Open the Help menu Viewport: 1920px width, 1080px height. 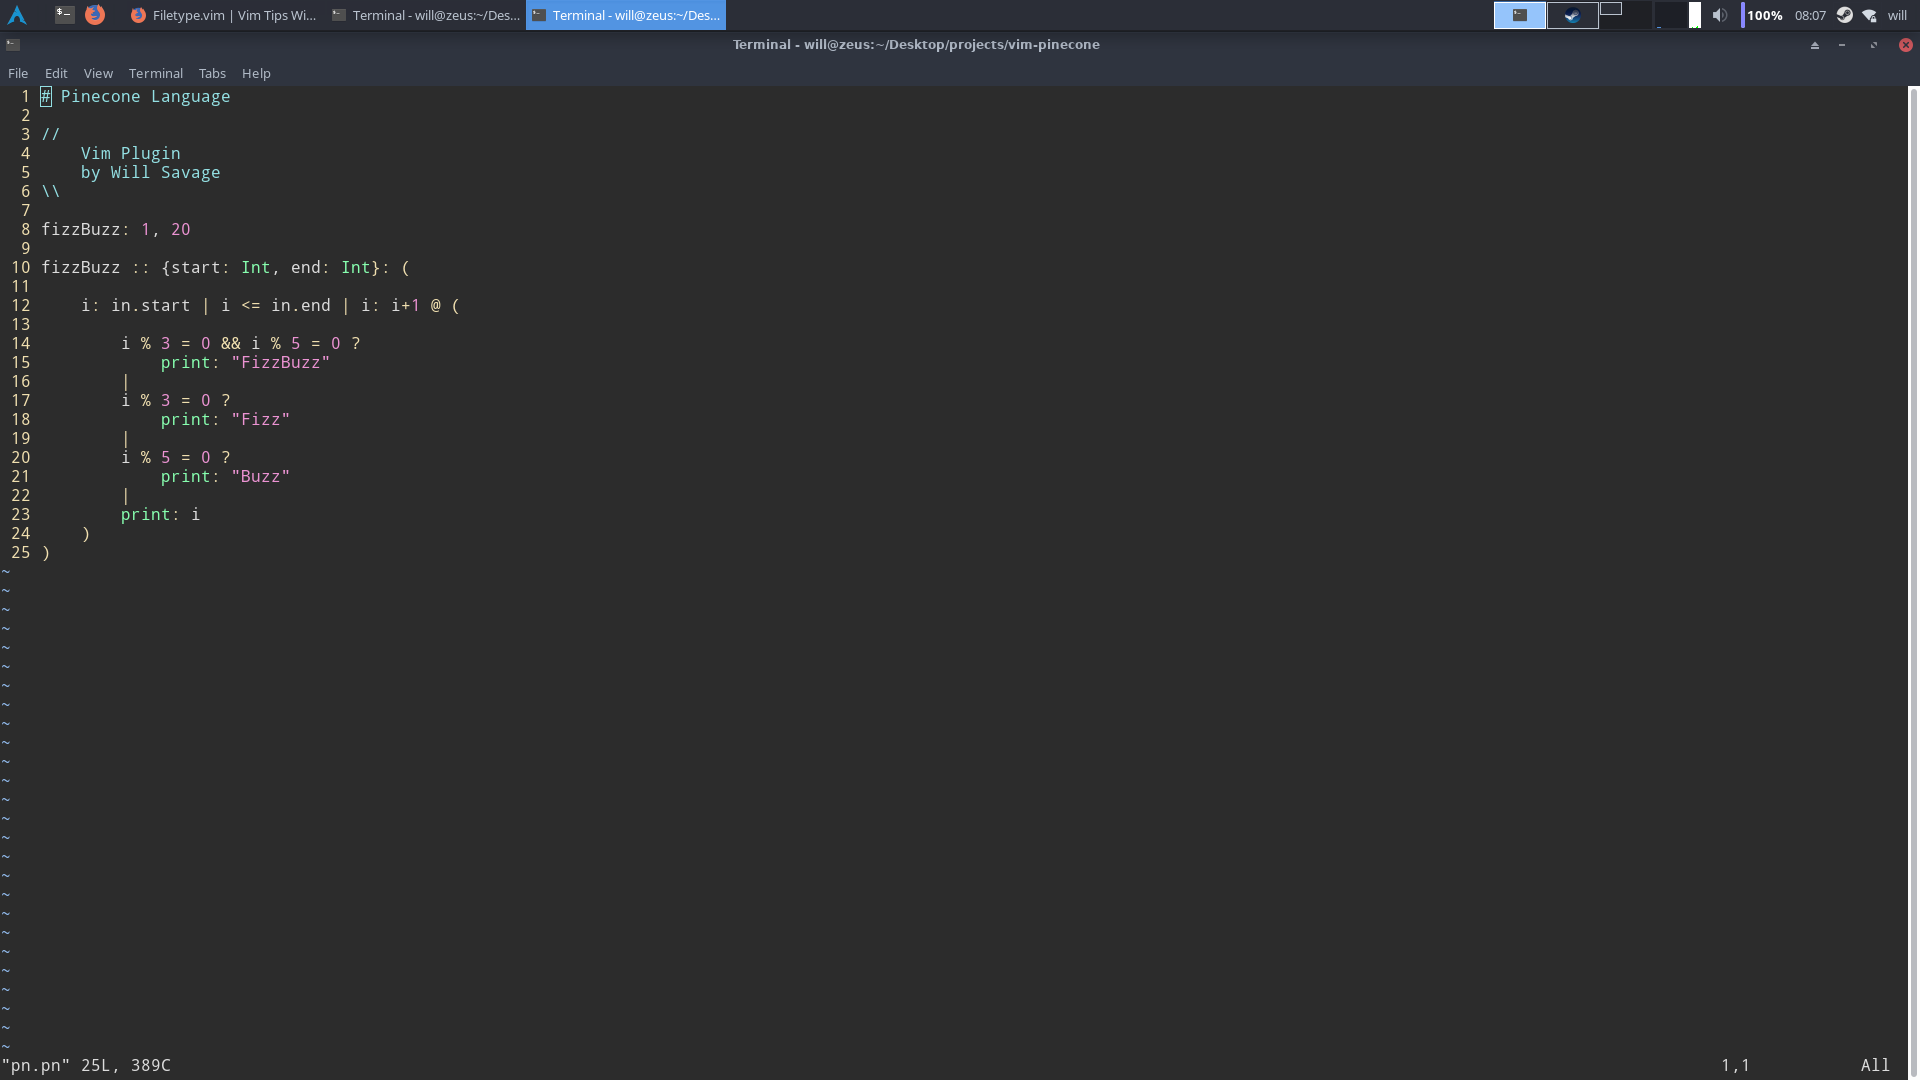point(256,73)
